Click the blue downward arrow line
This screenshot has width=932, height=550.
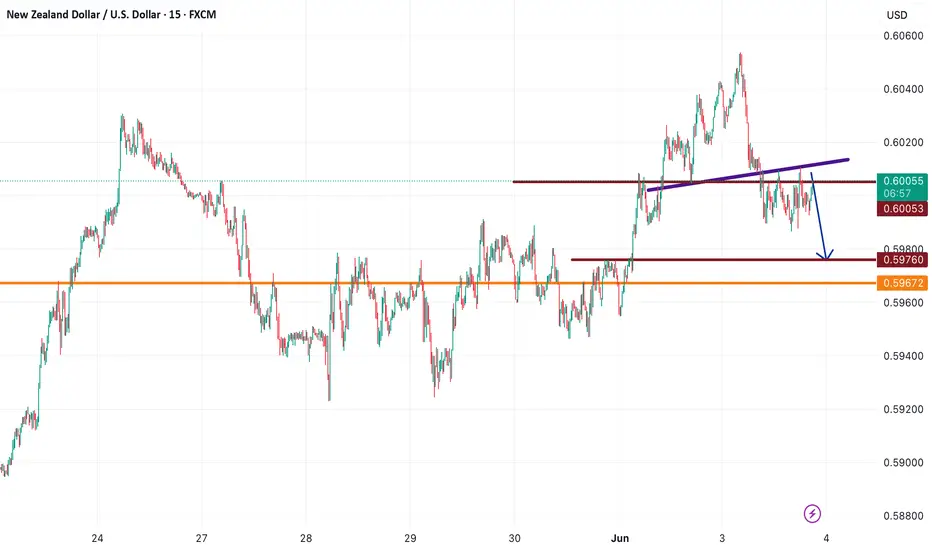[x=818, y=215]
